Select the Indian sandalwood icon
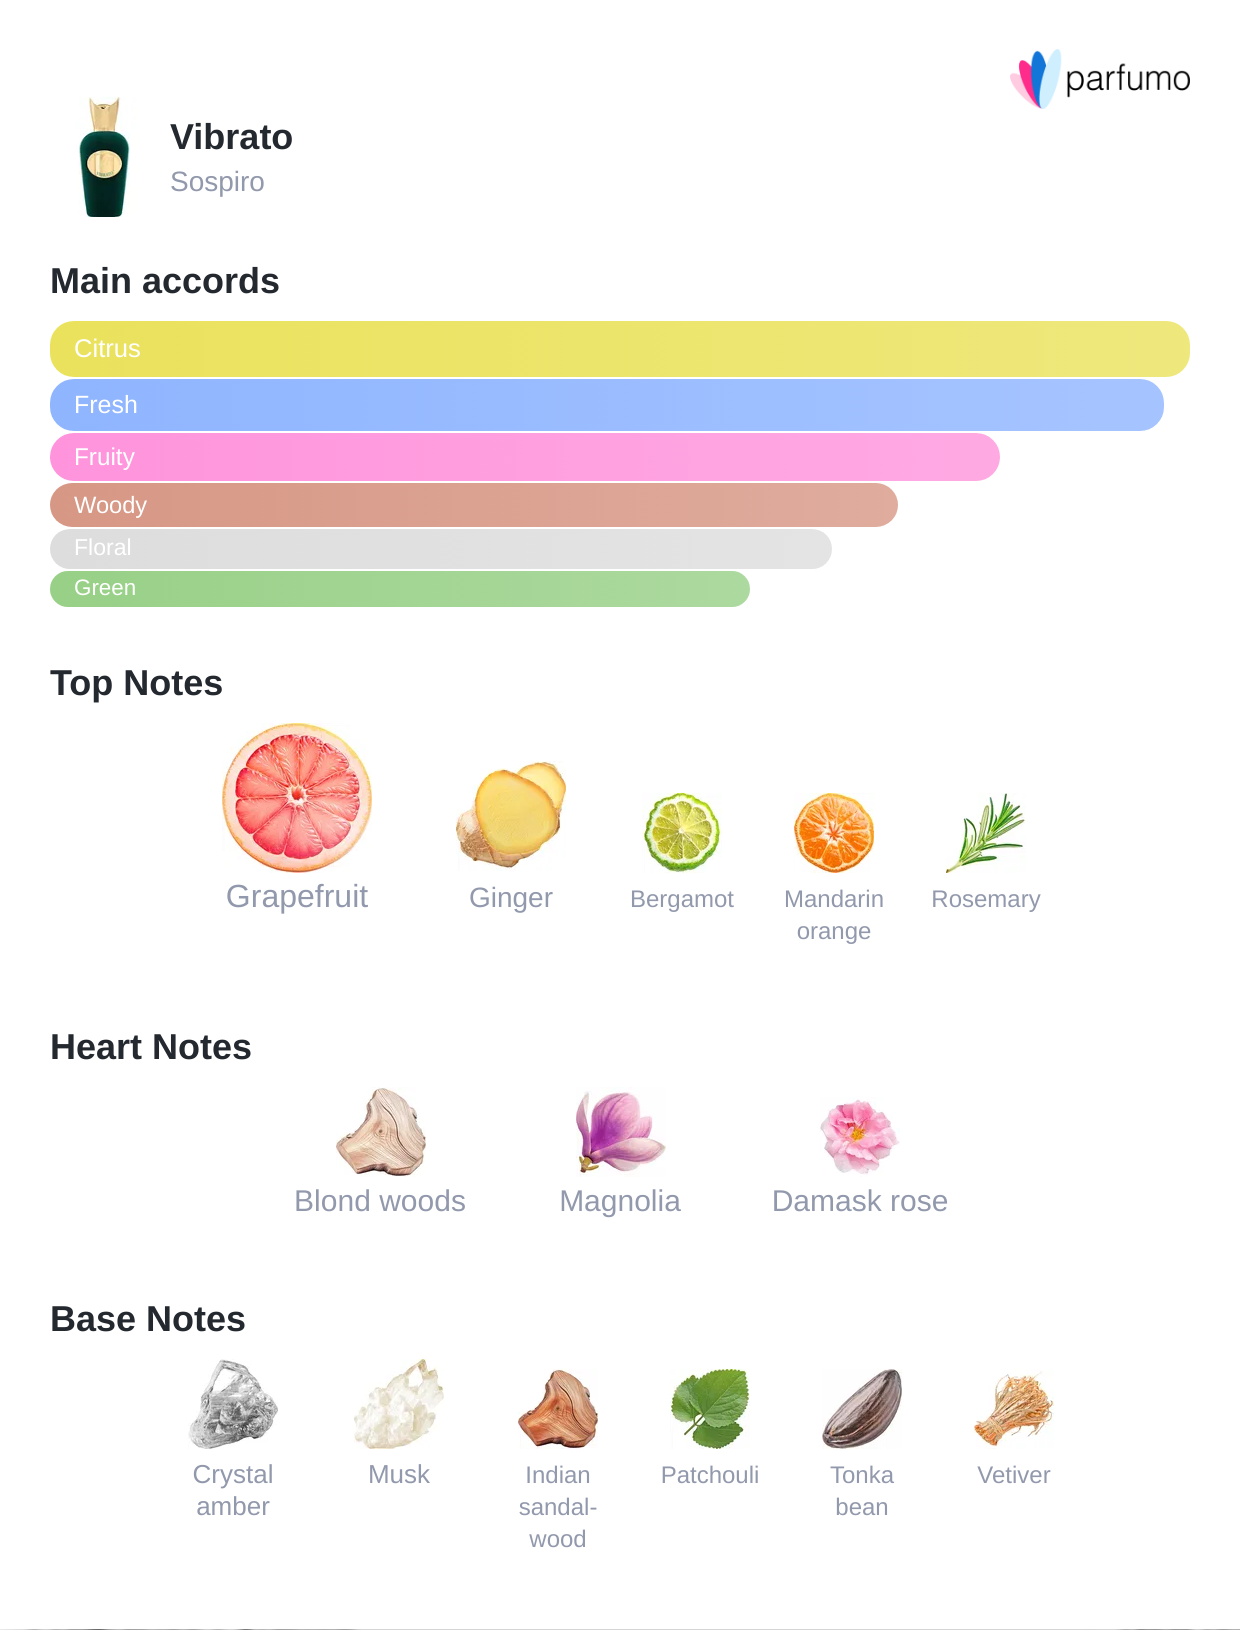This screenshot has width=1240, height=1630. pyautogui.click(x=558, y=1409)
